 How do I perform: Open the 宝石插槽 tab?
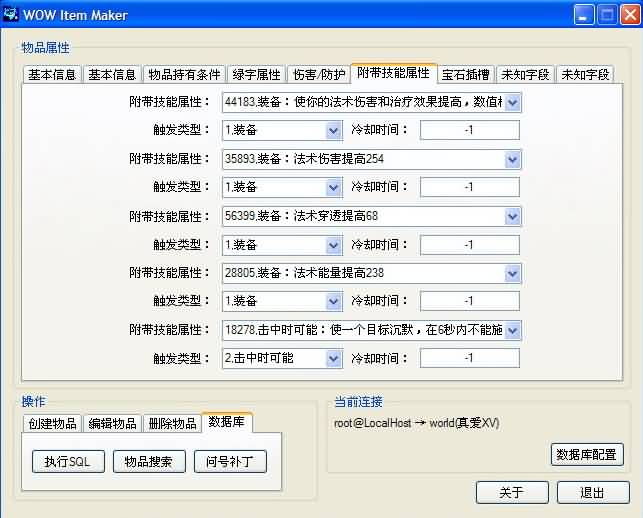click(466, 75)
